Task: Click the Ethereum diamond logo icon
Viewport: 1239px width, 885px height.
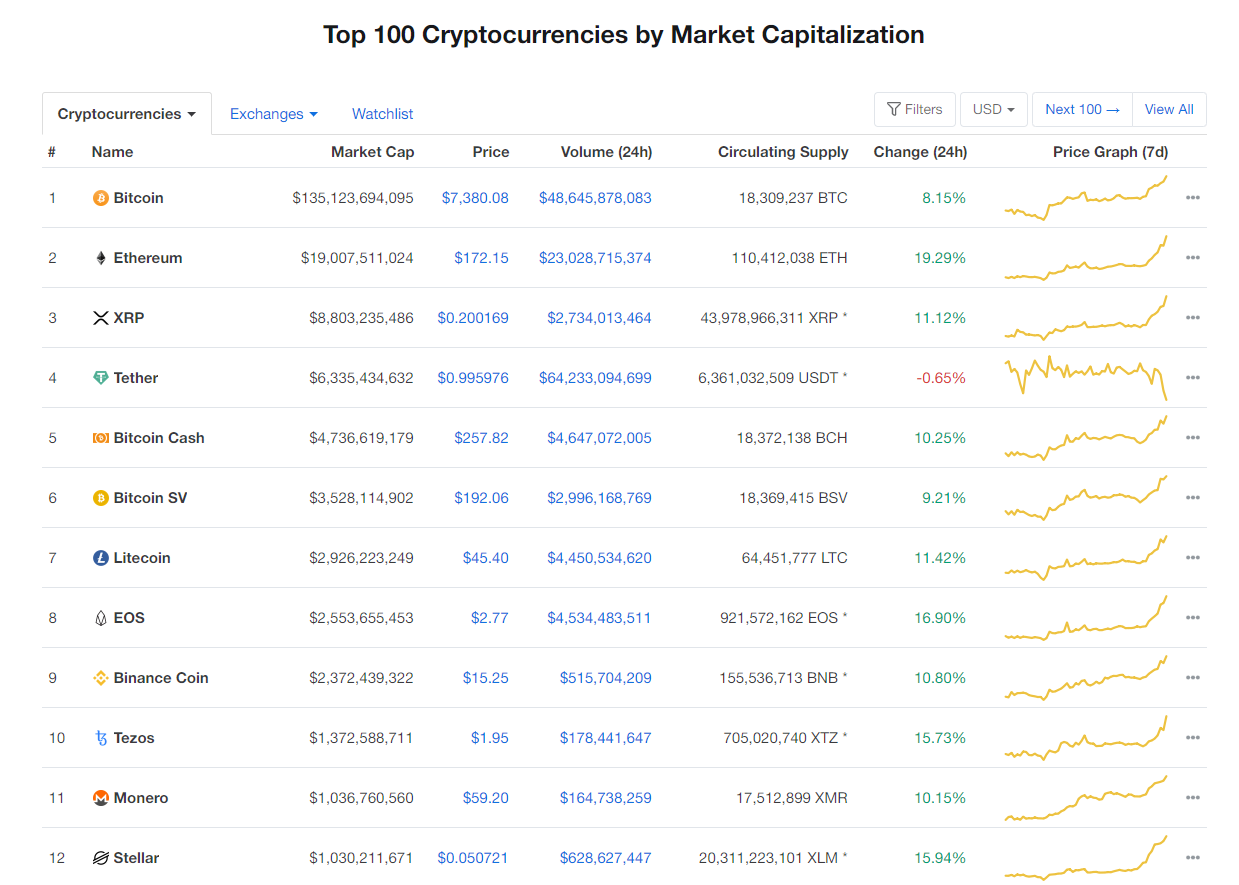Action: tap(100, 258)
